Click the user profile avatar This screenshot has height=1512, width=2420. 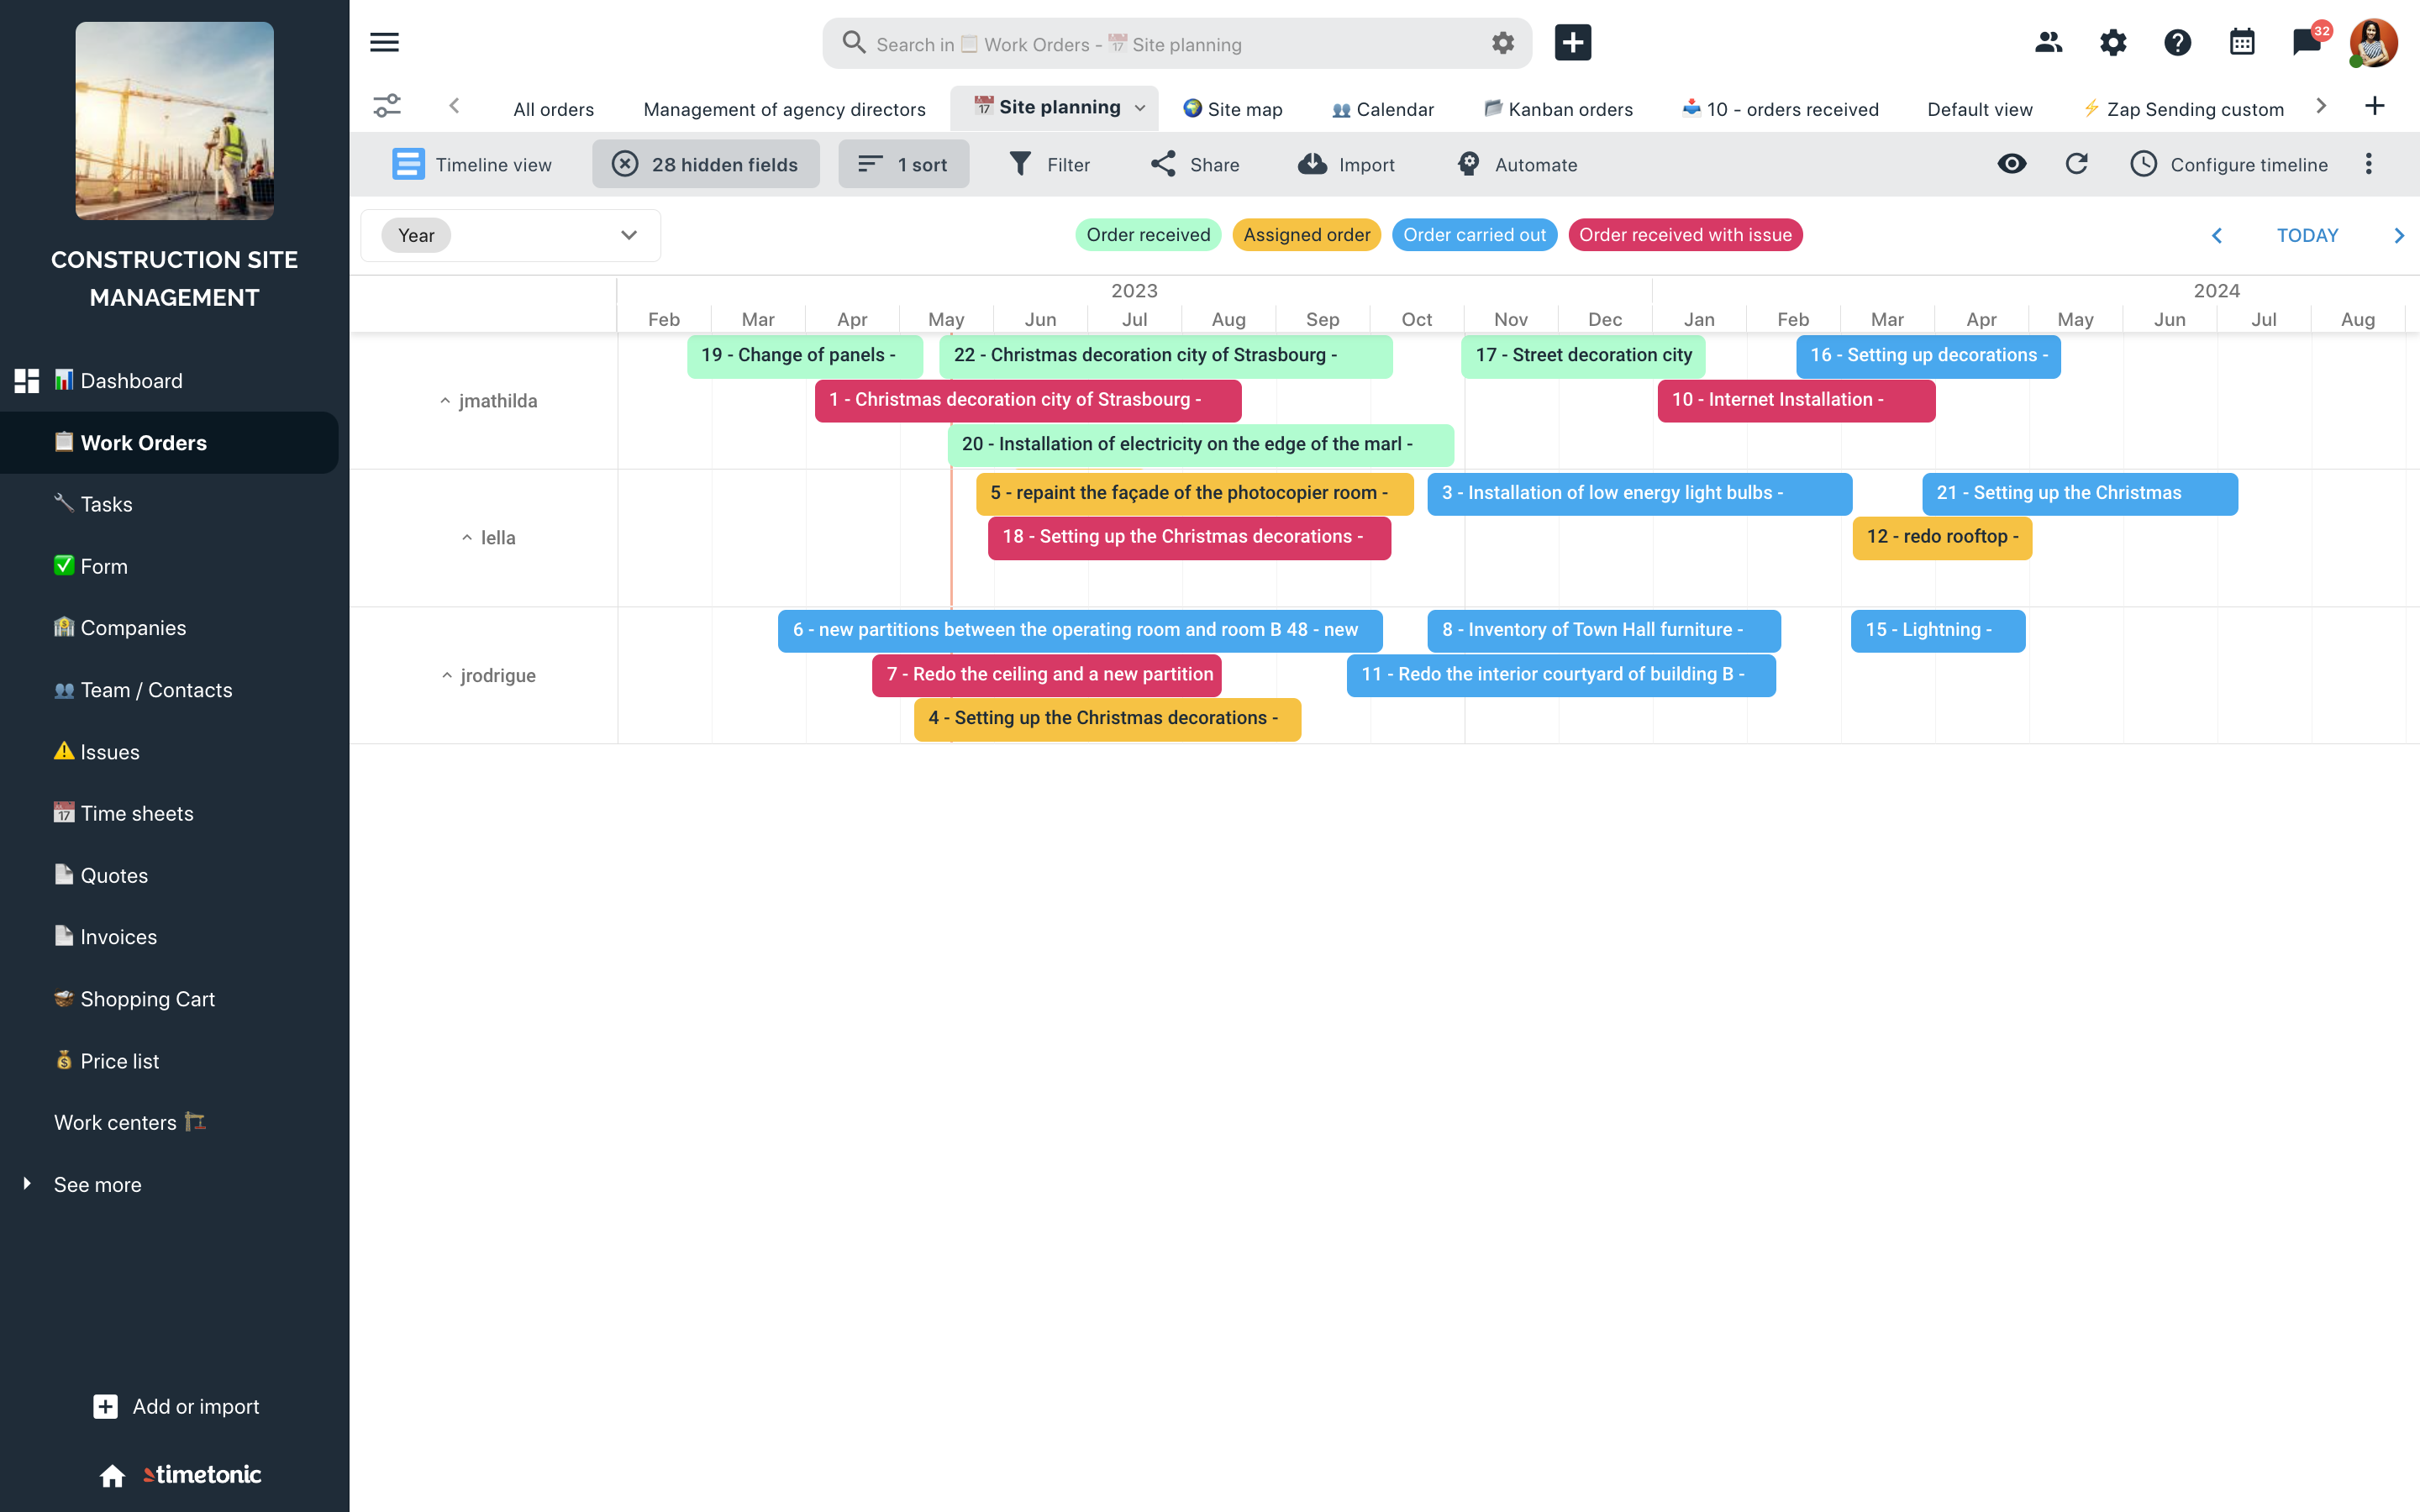(x=2373, y=43)
